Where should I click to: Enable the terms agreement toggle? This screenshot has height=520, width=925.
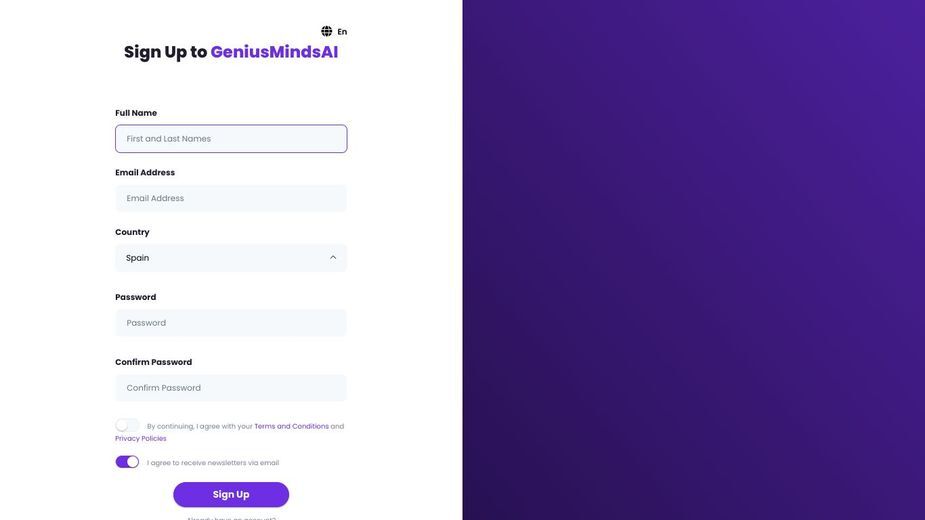(x=127, y=426)
